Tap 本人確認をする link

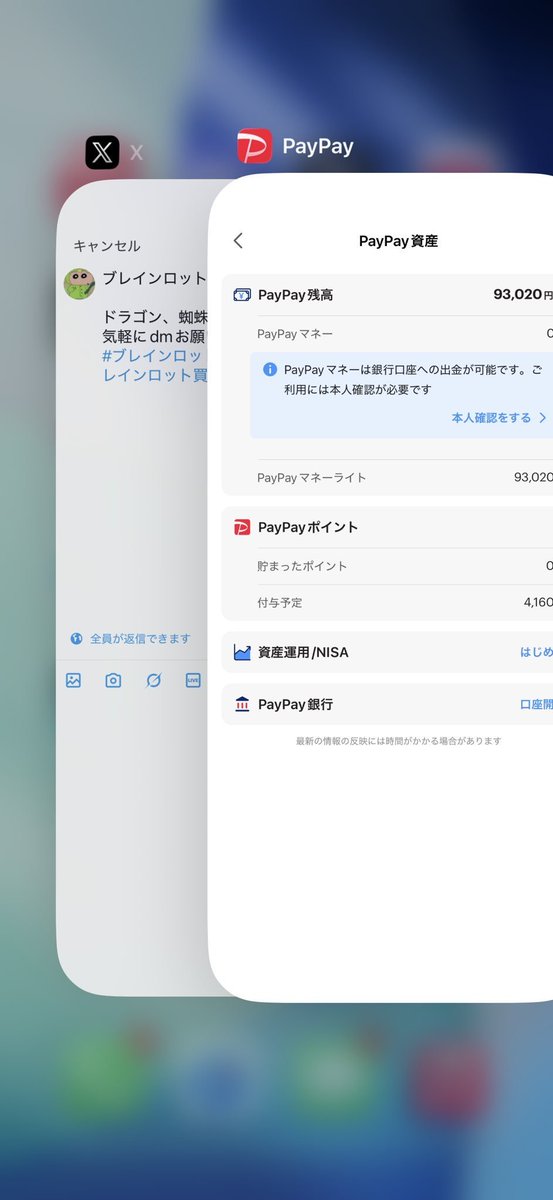[491, 418]
